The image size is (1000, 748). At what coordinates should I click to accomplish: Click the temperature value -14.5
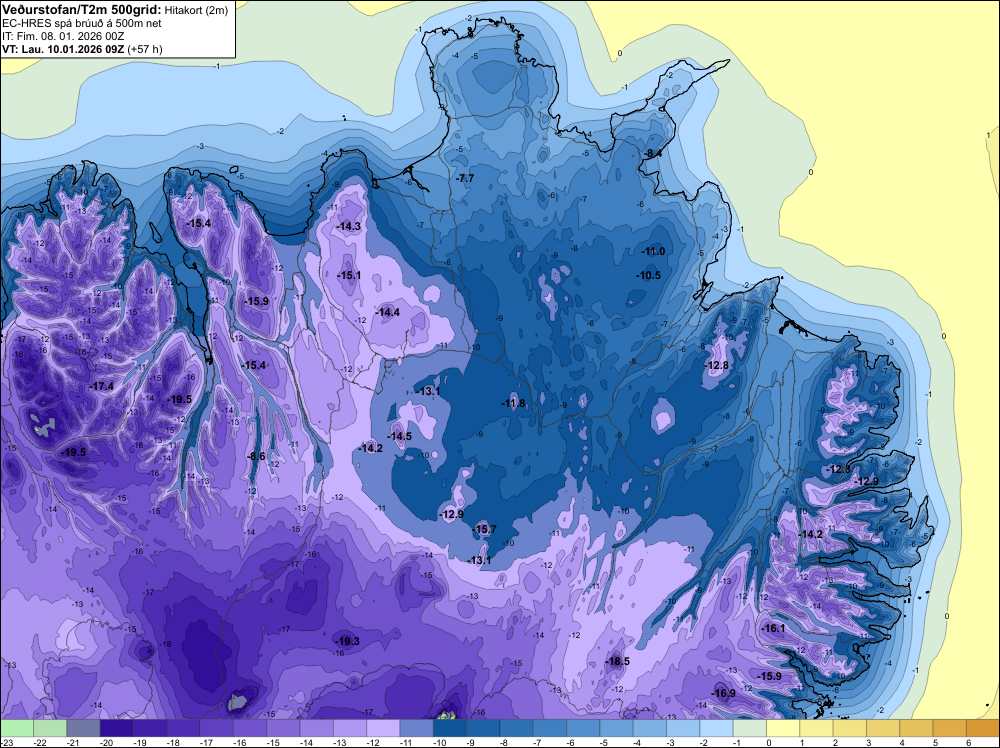pos(400,437)
